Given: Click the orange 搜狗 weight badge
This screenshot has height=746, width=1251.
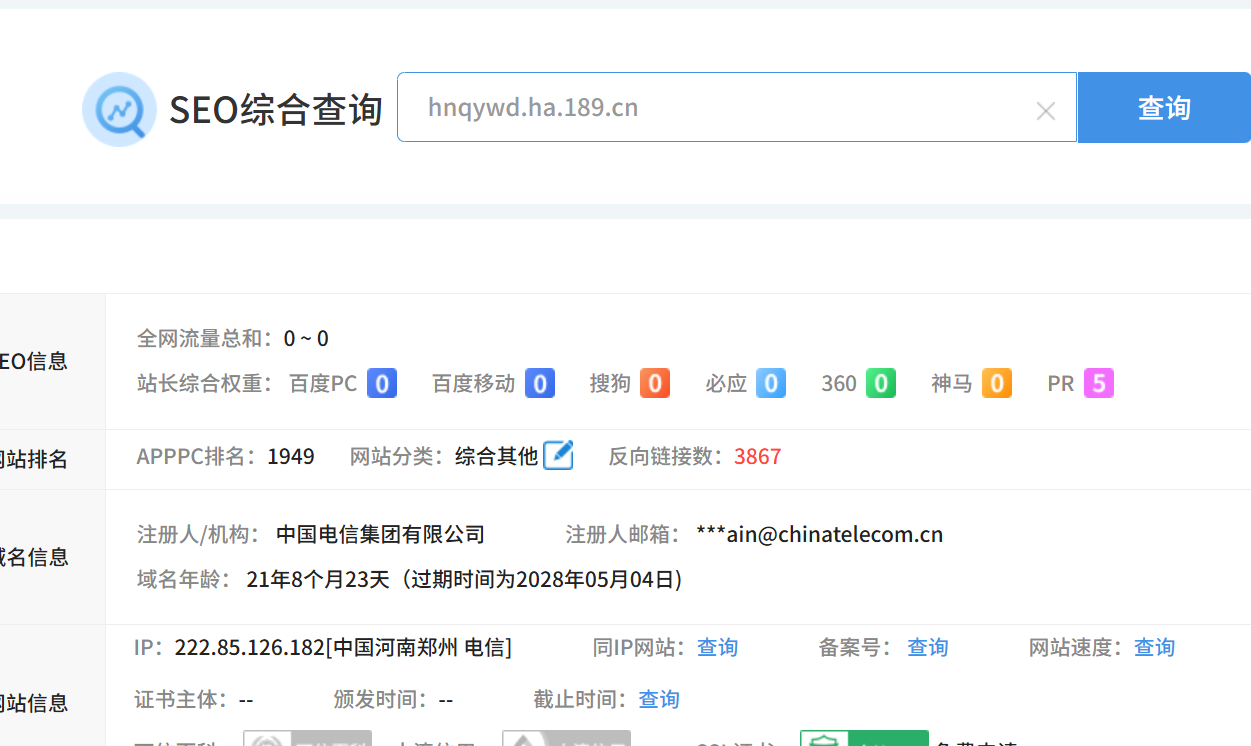Looking at the screenshot, I should pos(655,384).
